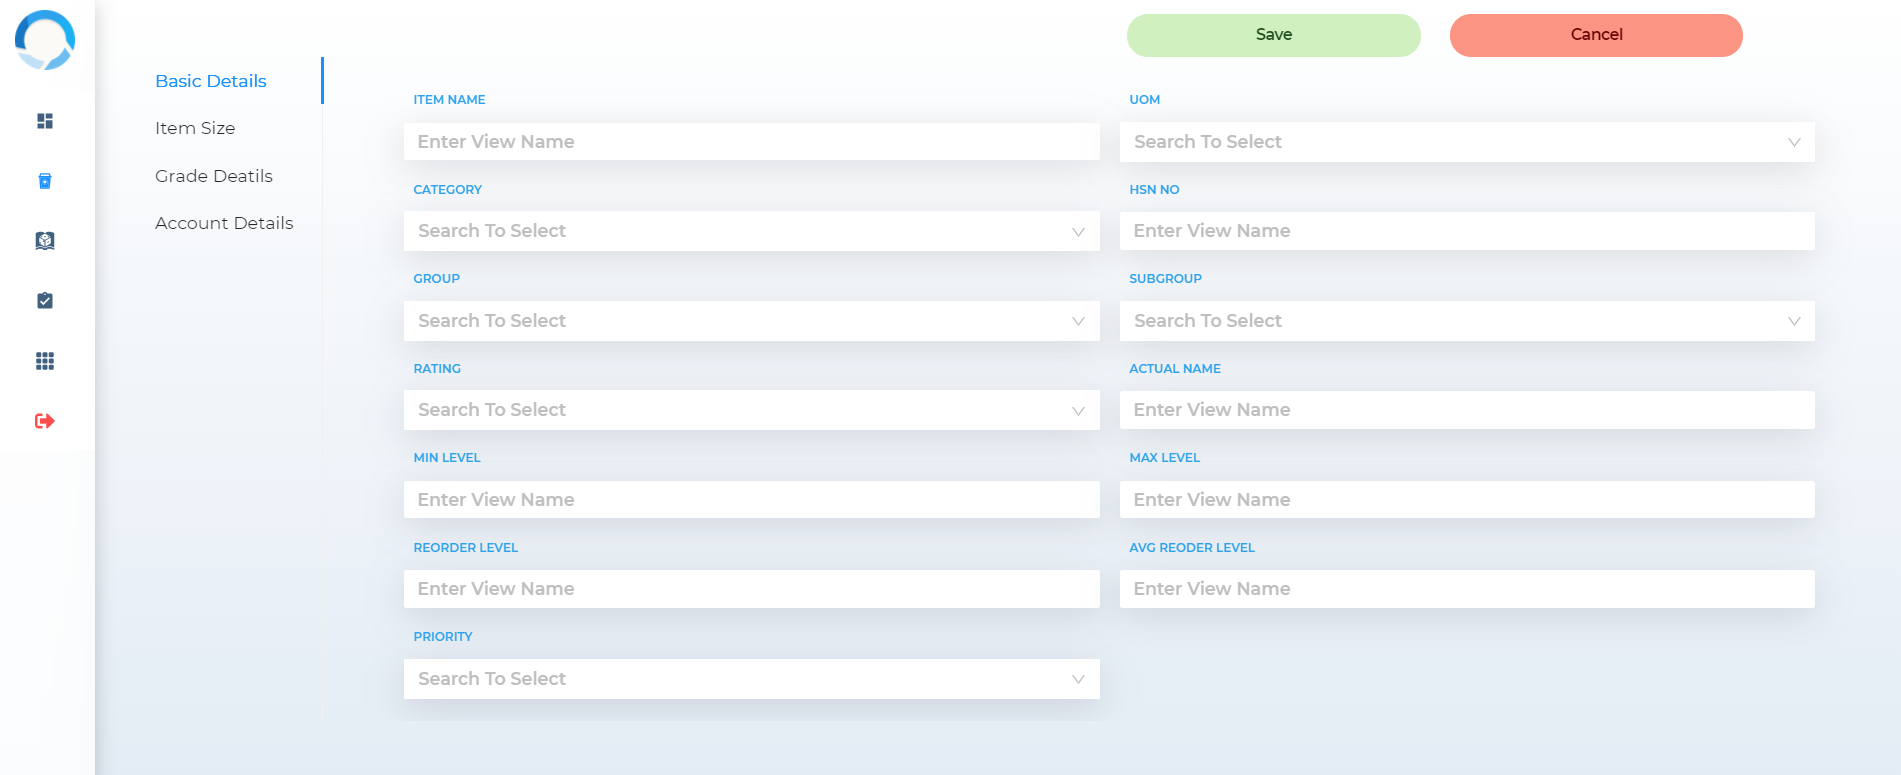Open the Subgroup select box
This screenshot has width=1901, height=775.
(x=1466, y=321)
